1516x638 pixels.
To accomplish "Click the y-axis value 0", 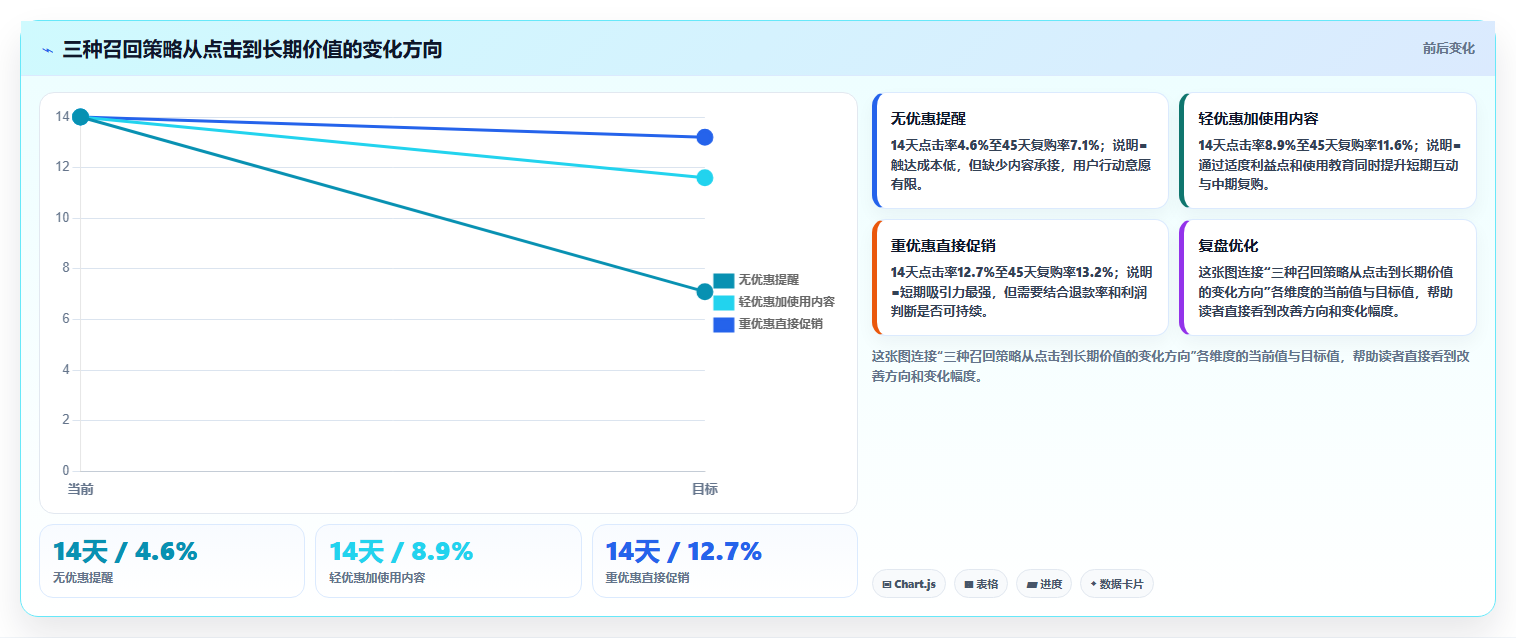I will 66,470.
